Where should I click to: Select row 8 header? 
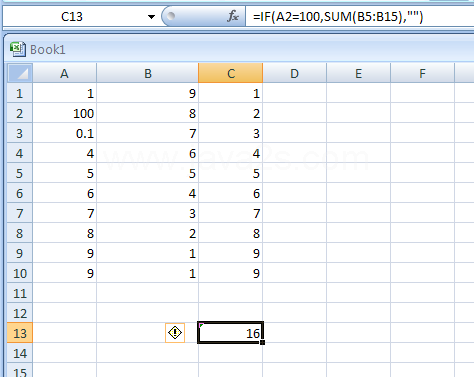(20, 233)
